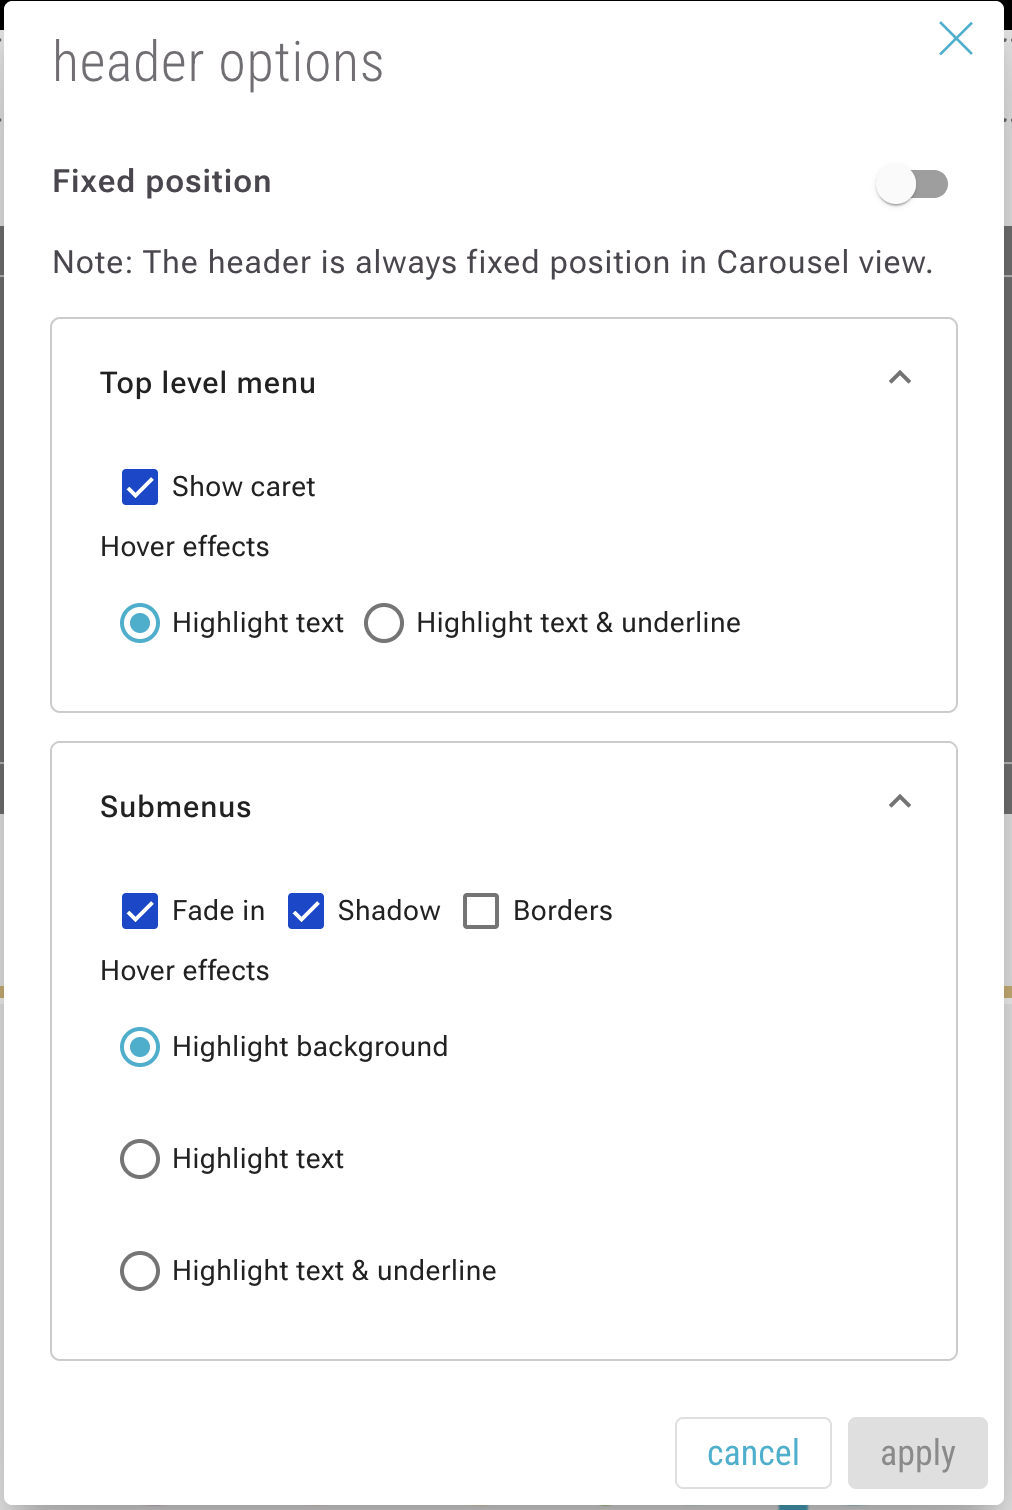Select top-level Highlight text radio button

pyautogui.click(x=140, y=623)
